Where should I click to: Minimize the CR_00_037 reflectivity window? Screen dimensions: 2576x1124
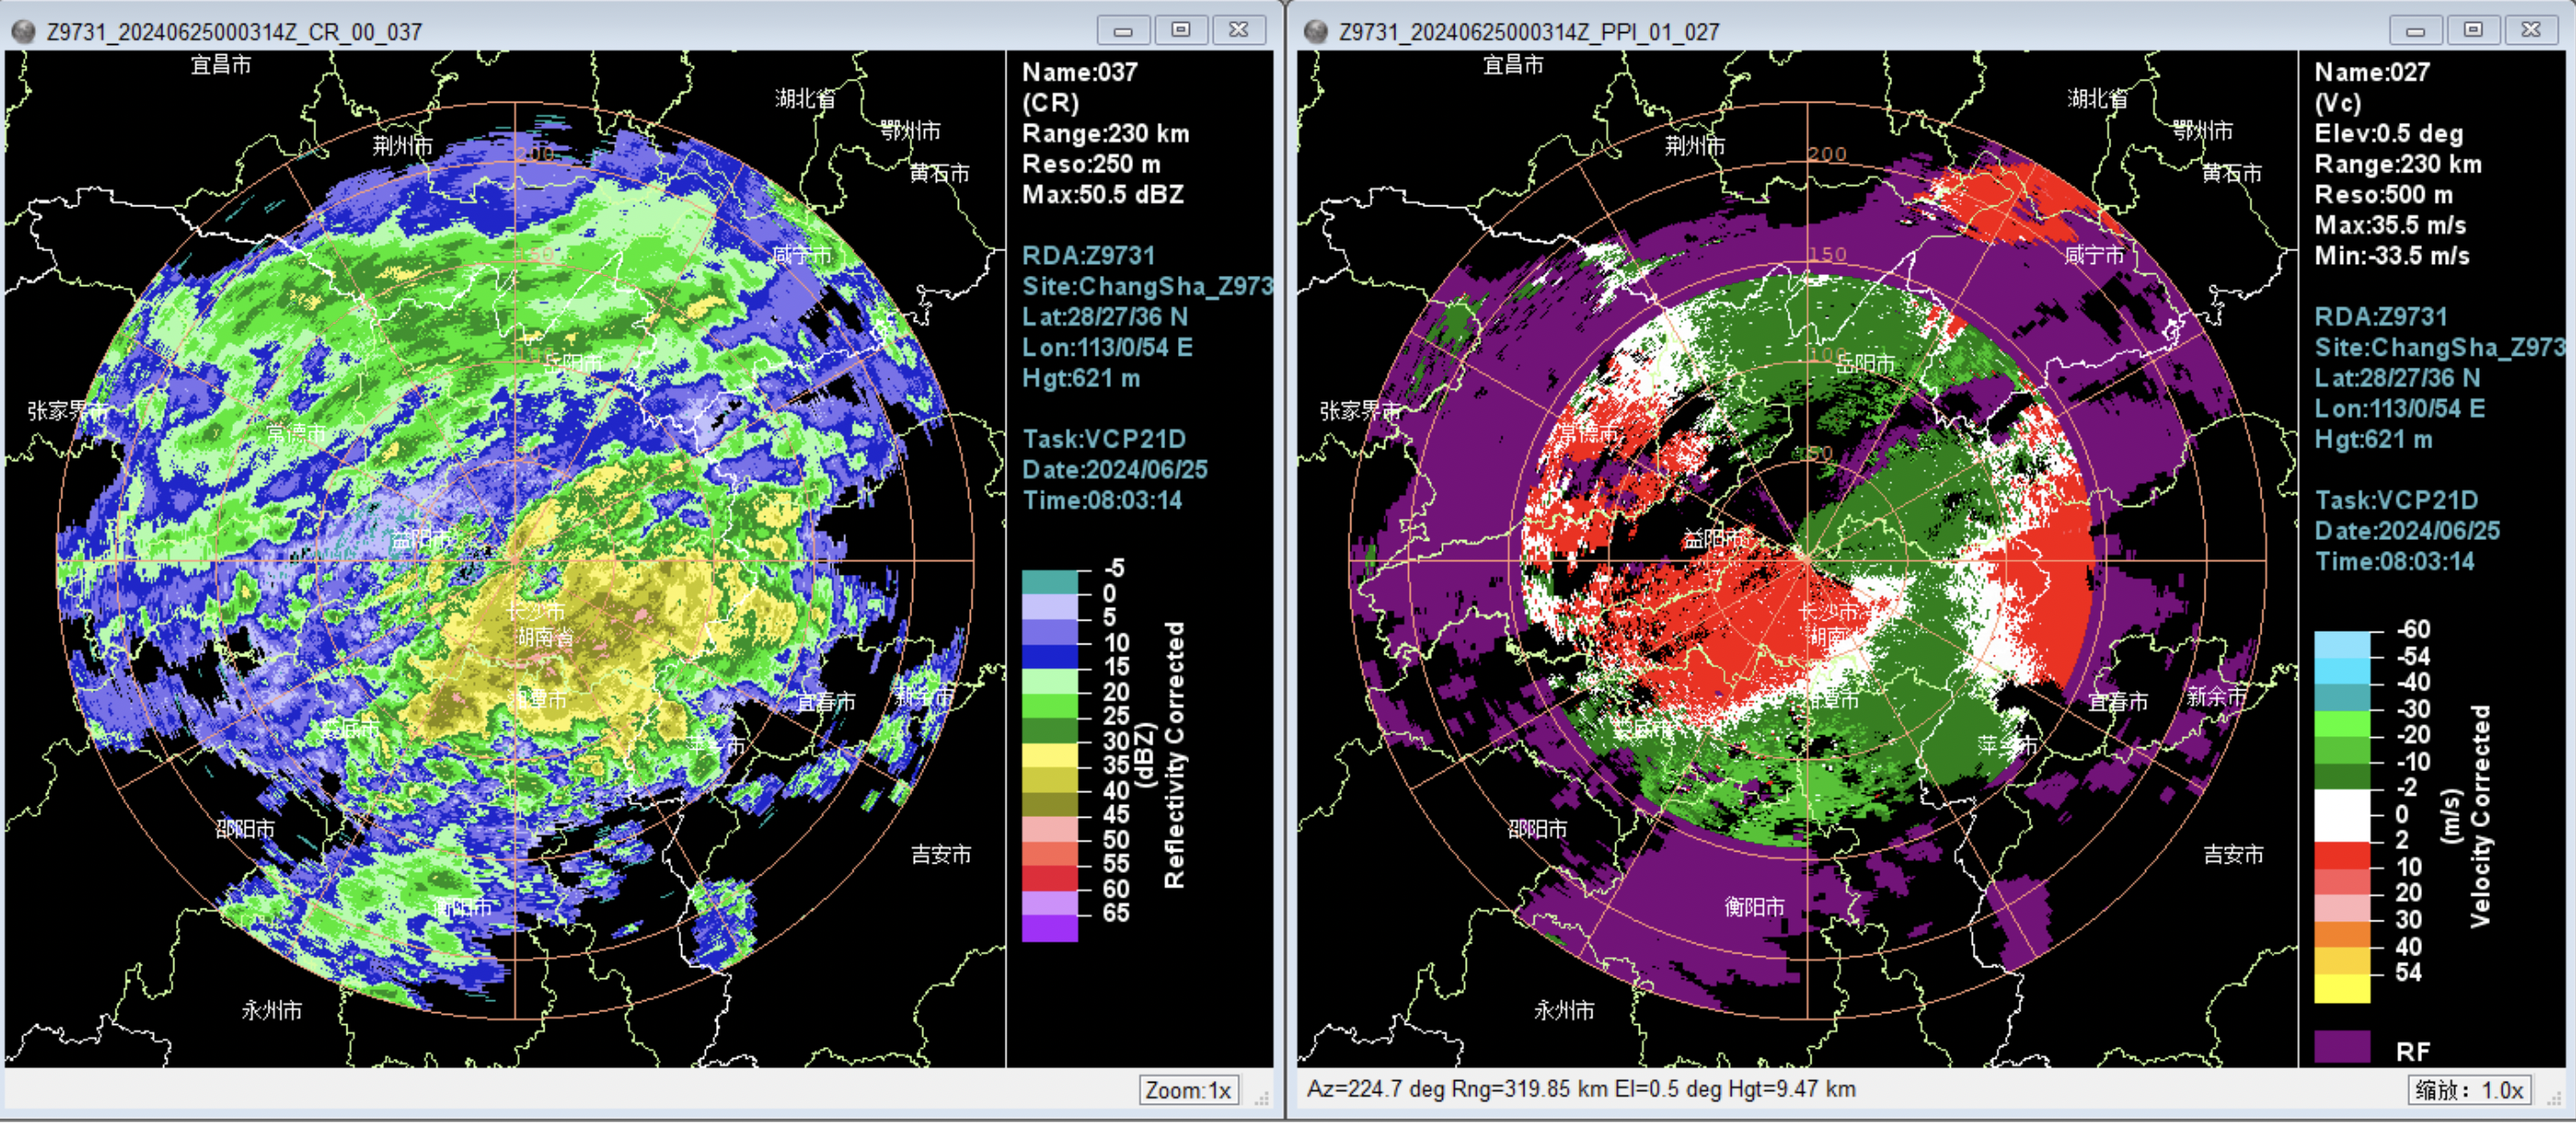1122,30
